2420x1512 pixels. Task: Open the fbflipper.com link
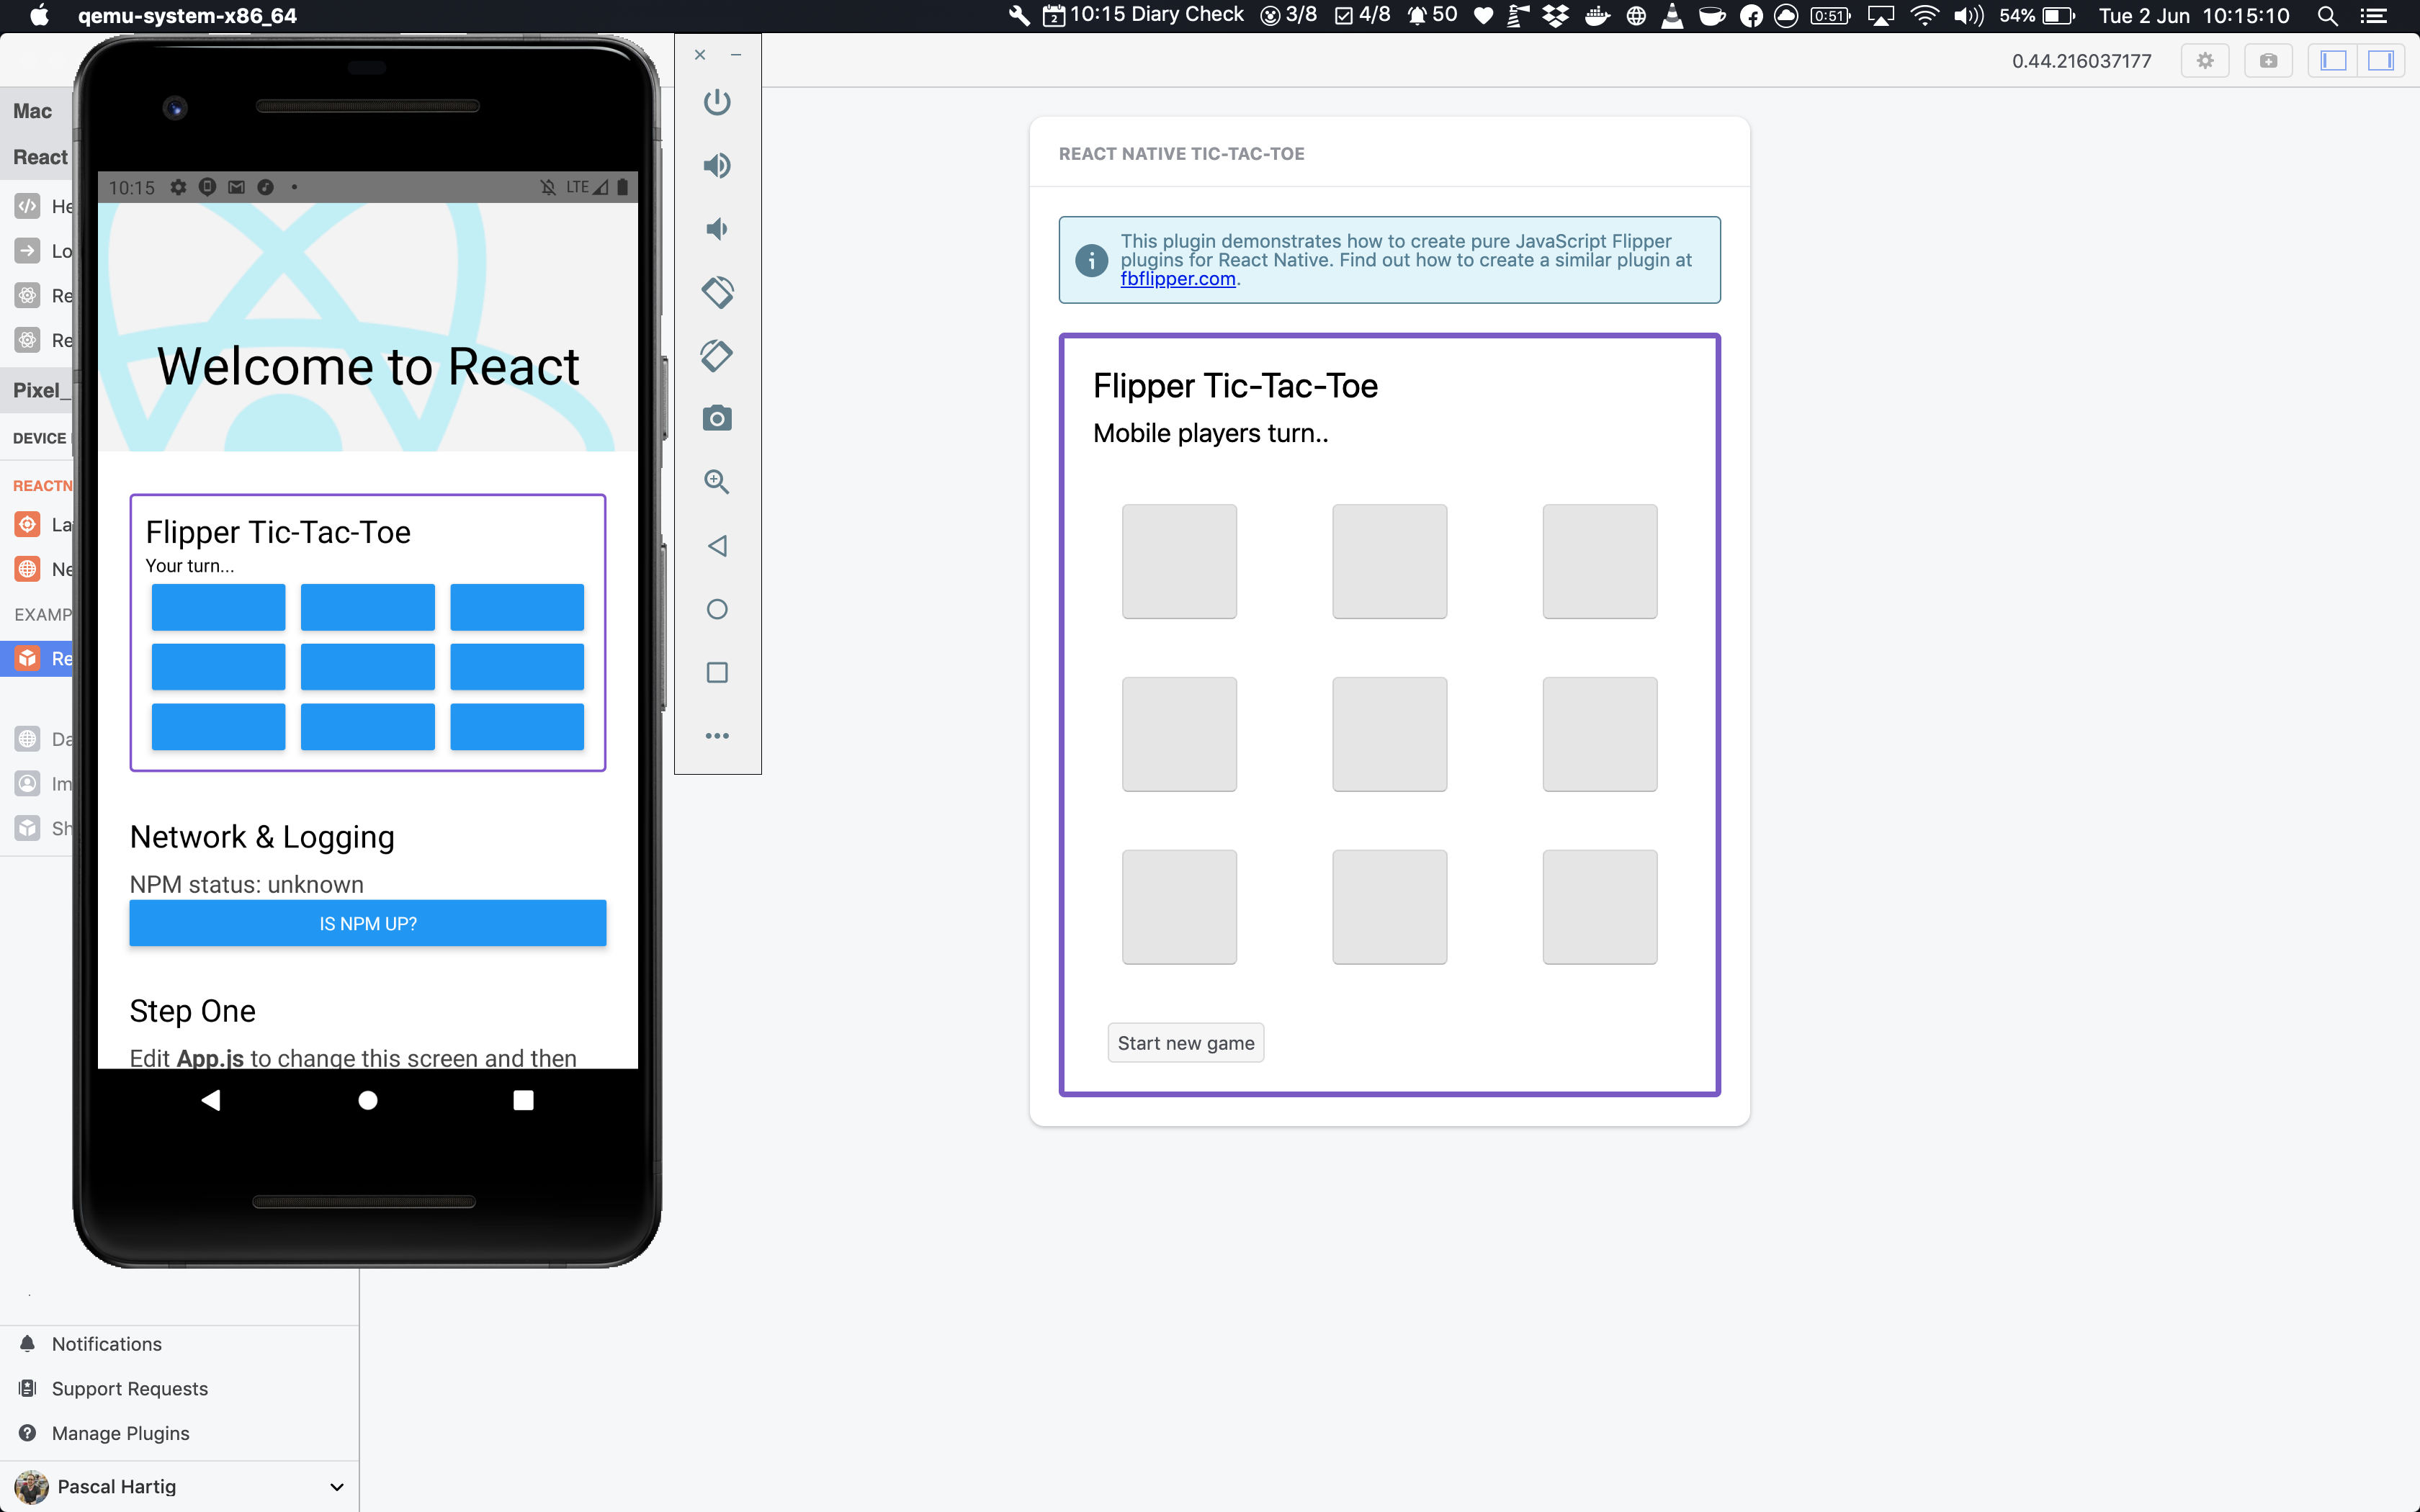pyautogui.click(x=1177, y=279)
